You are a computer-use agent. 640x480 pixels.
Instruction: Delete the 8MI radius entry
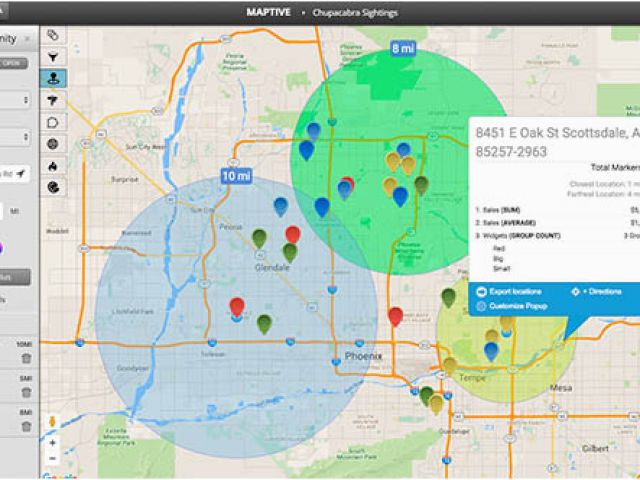point(26,427)
